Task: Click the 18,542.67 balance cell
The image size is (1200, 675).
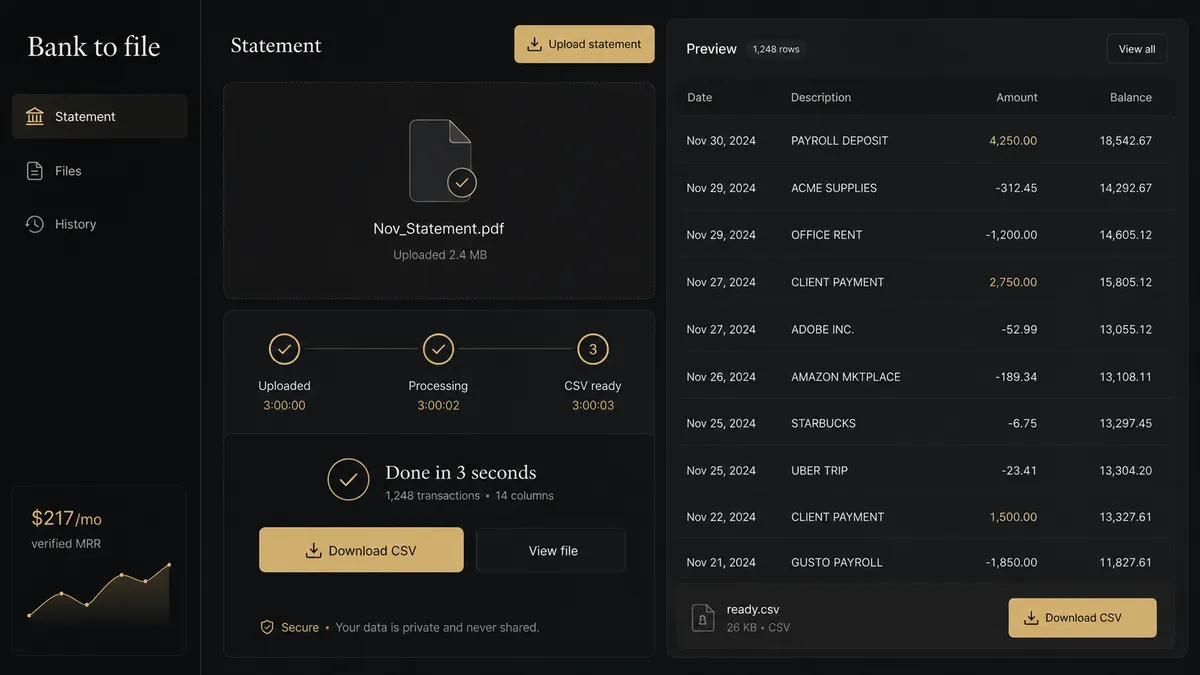Action: pyautogui.click(x=1126, y=141)
